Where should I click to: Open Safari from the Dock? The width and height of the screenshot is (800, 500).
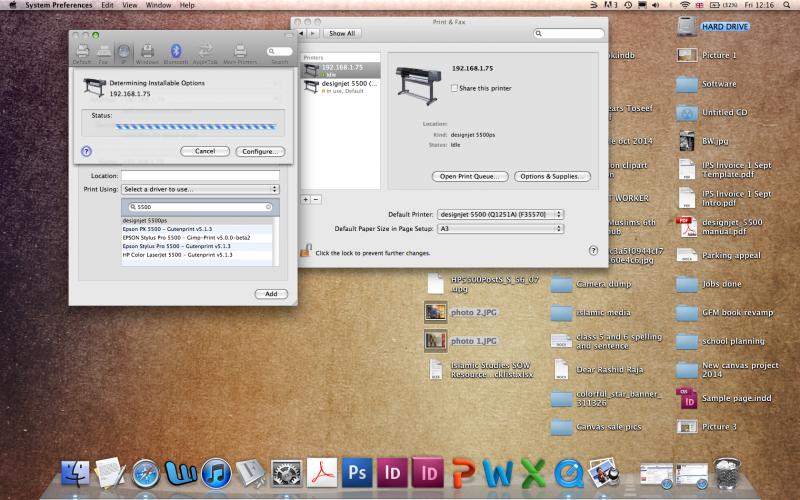click(145, 474)
